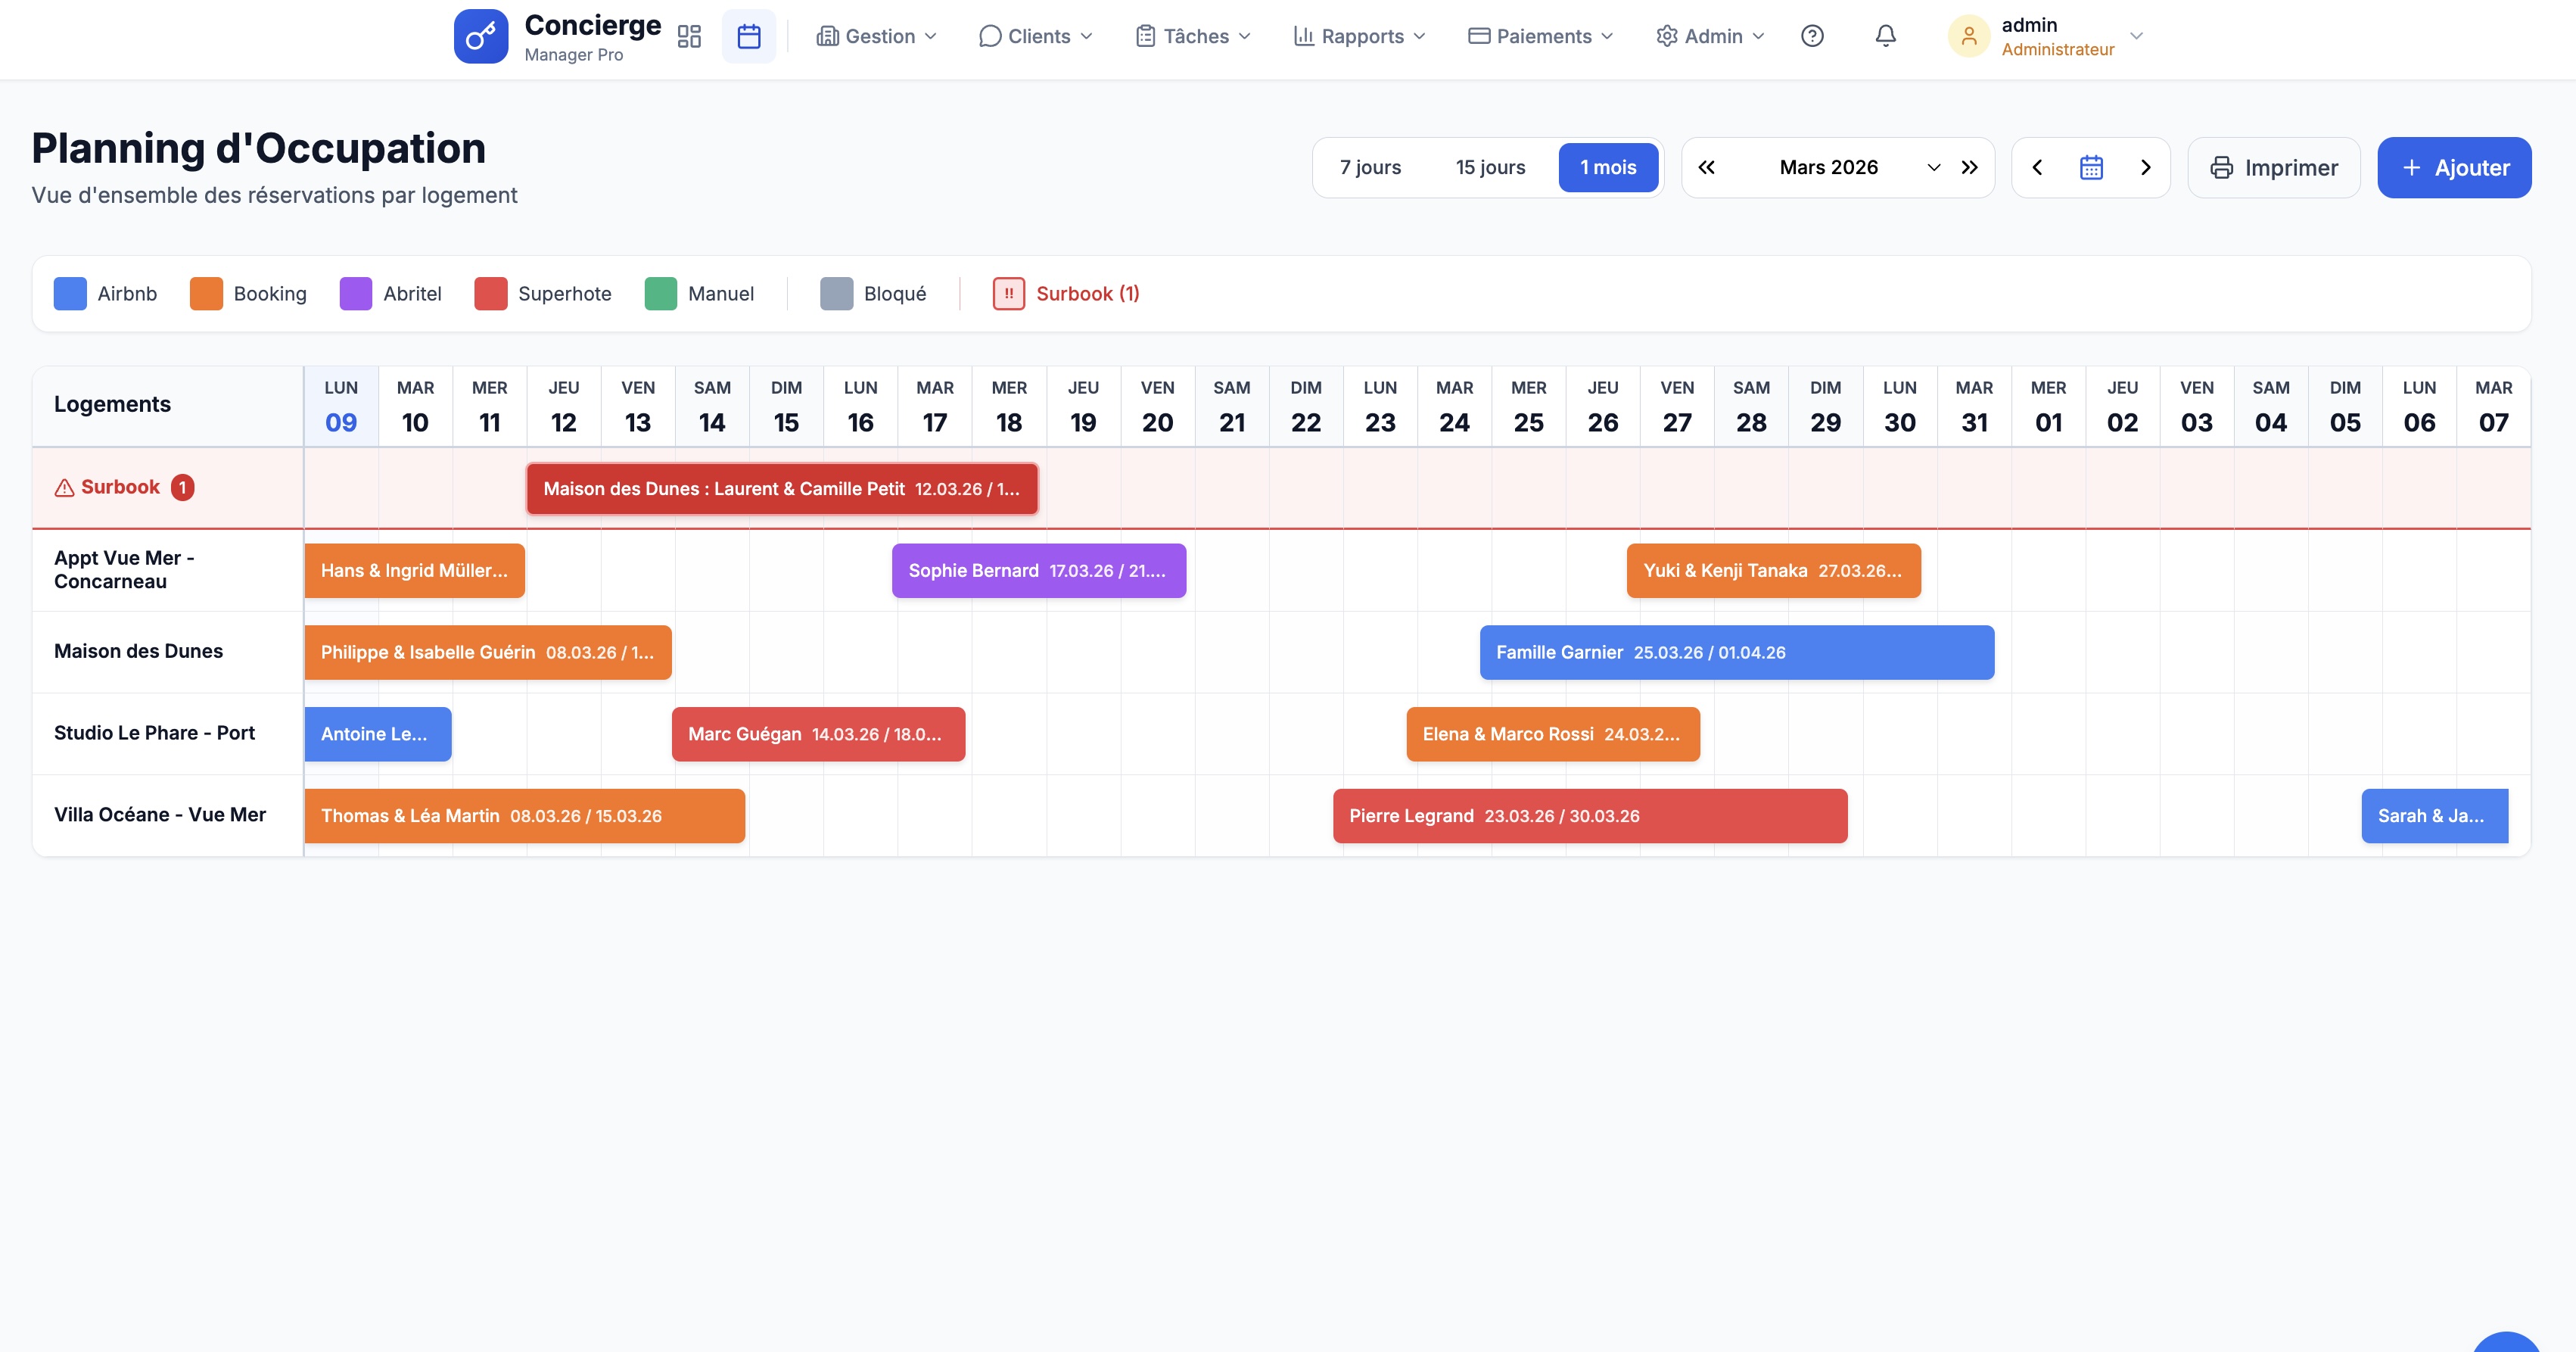This screenshot has height=1352, width=2576.
Task: Click the Ajouter button
Action: click(2454, 168)
